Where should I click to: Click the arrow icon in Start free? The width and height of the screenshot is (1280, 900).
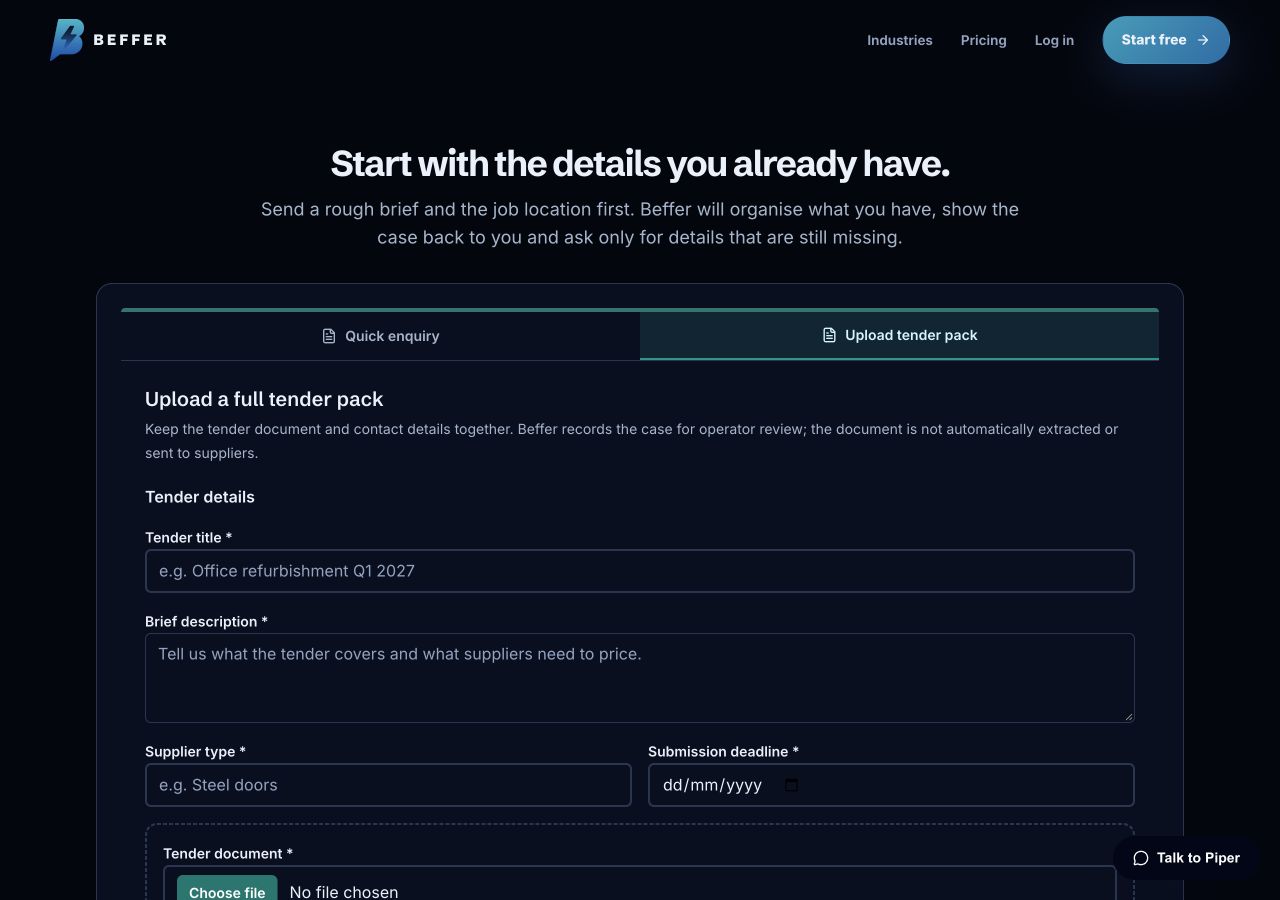pos(1203,40)
